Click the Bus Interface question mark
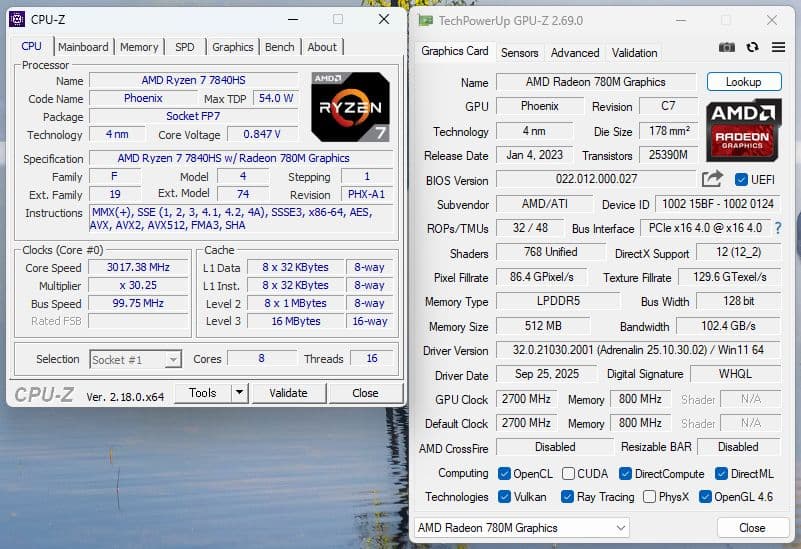801x549 pixels. coord(778,228)
